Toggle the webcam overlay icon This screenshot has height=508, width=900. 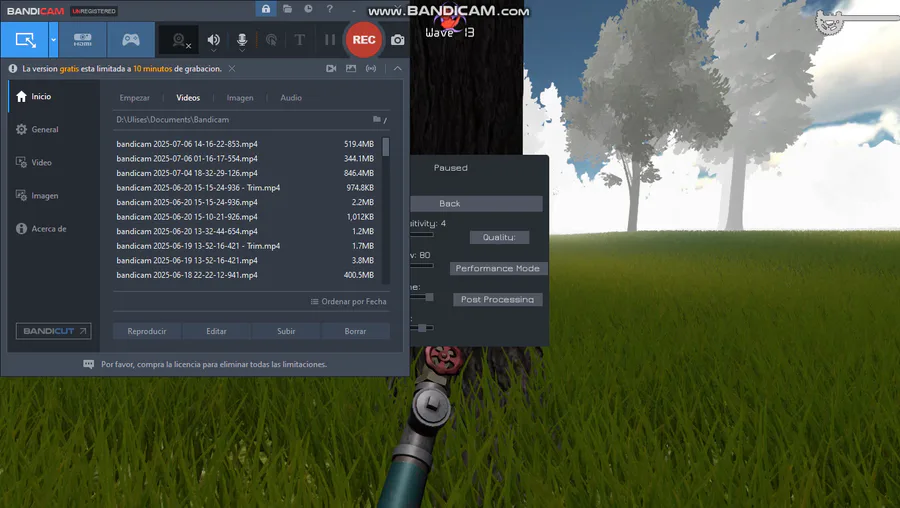(179, 40)
